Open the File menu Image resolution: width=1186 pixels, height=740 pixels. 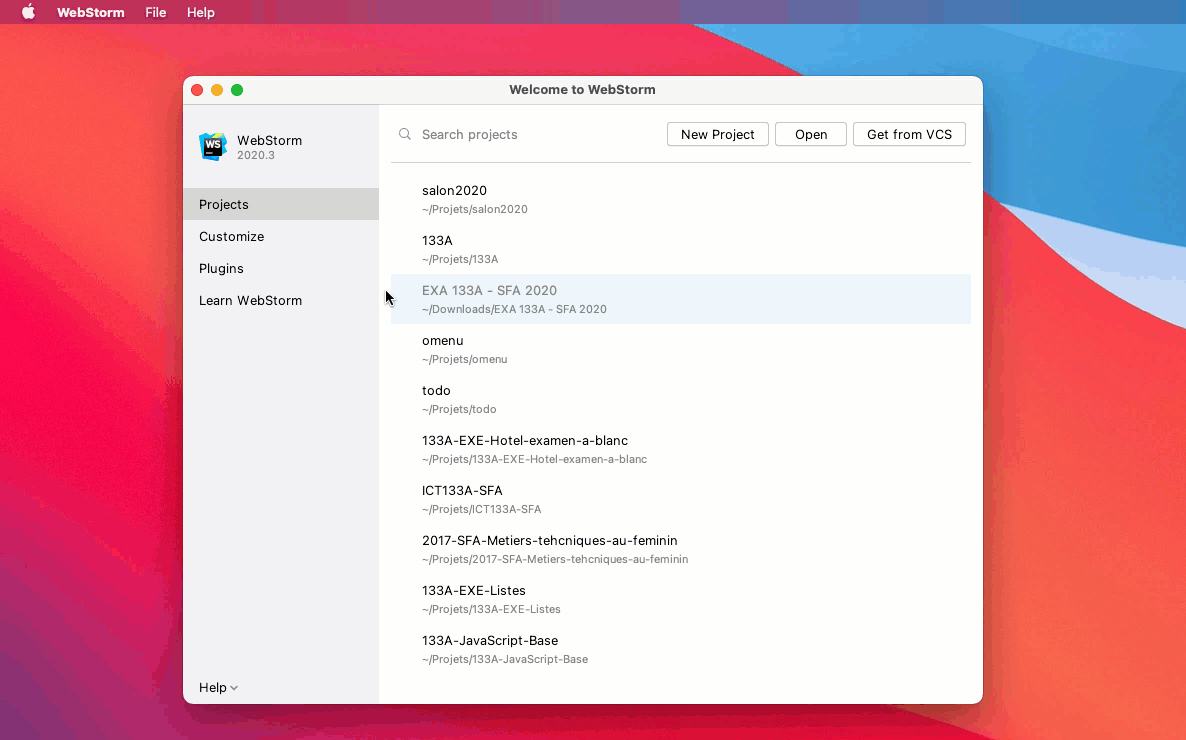(x=156, y=12)
